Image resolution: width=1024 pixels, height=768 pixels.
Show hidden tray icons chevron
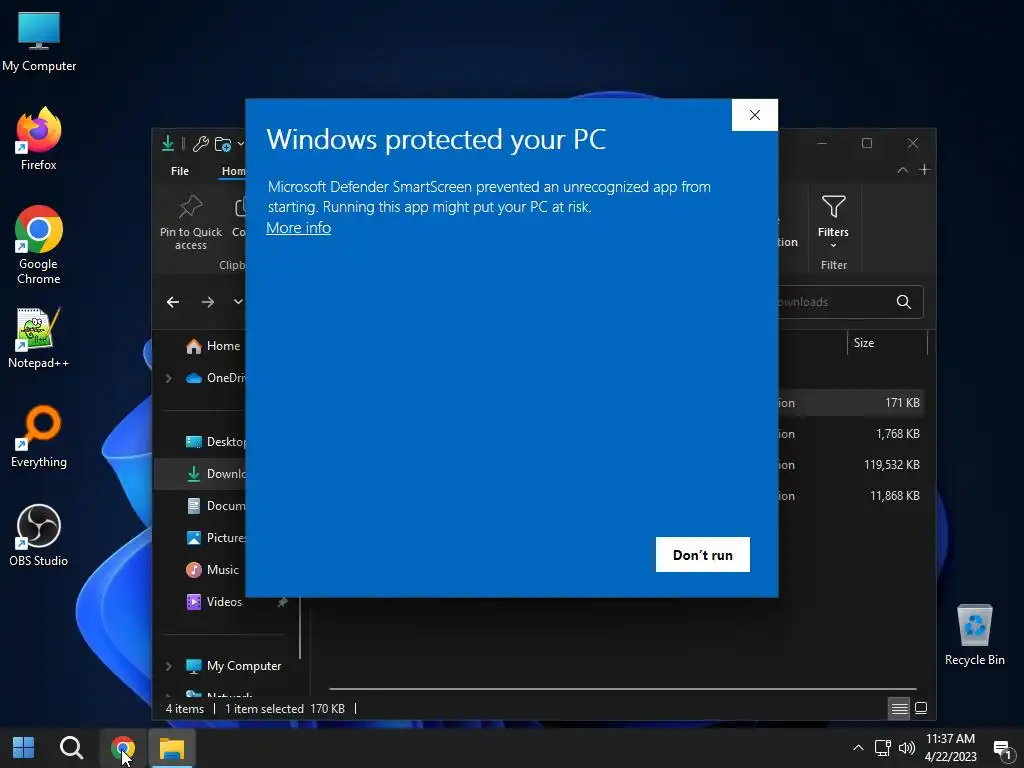pos(858,748)
